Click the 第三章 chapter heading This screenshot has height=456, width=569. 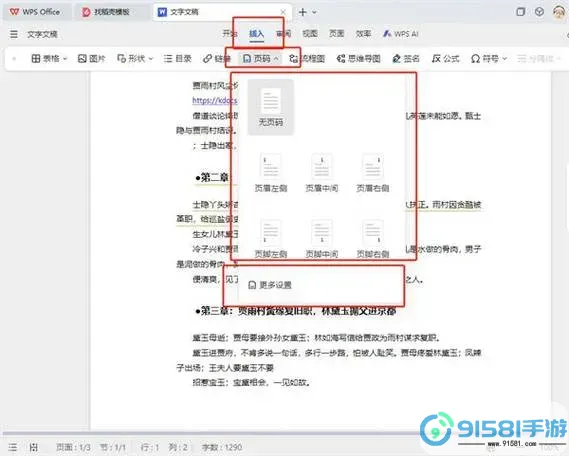295,311
